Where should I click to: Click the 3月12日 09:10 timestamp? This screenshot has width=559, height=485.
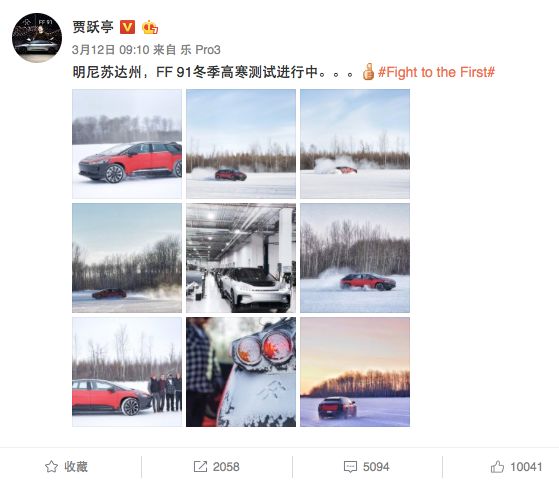[111, 50]
